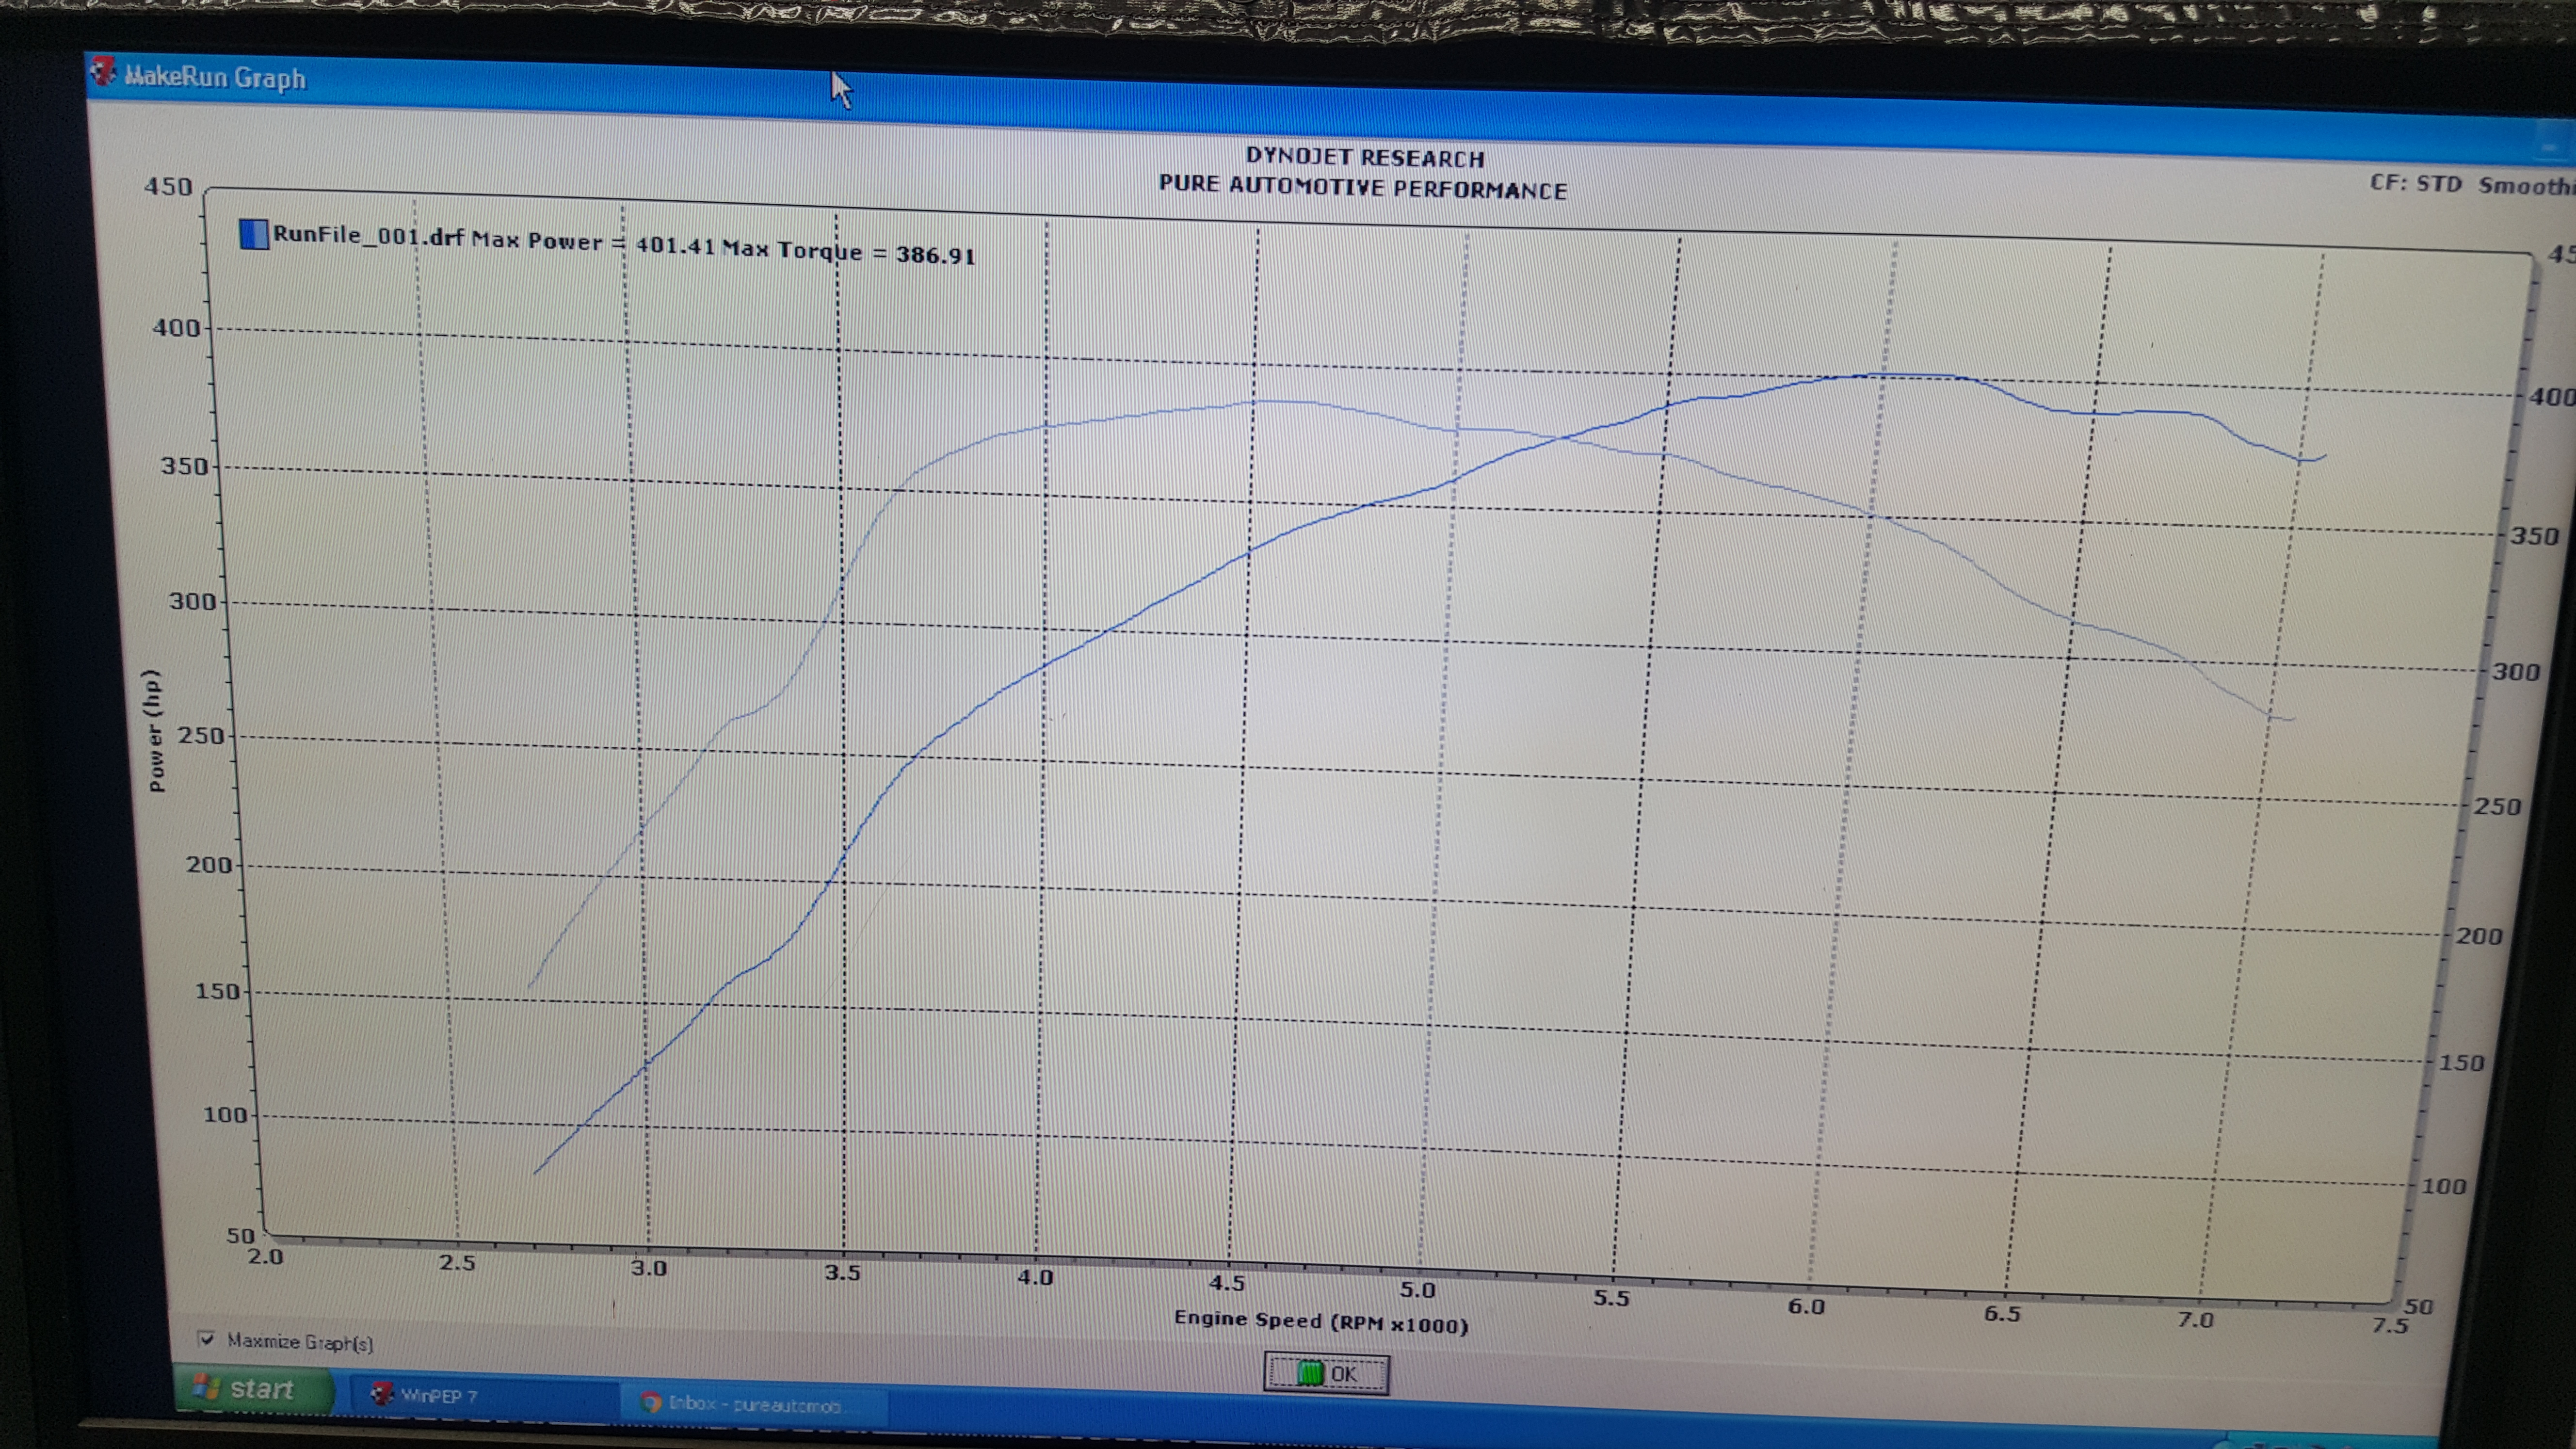Click the DYNOJET RESEARCH title

(x=1365, y=157)
